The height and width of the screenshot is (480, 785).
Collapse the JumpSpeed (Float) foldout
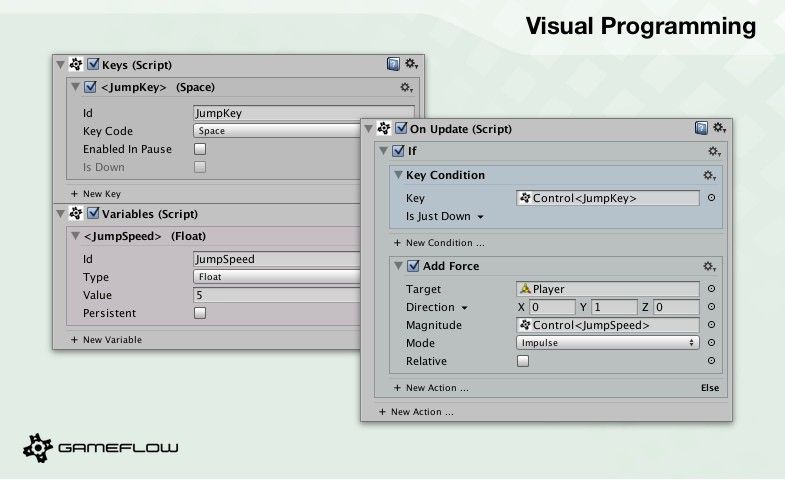pos(75,236)
